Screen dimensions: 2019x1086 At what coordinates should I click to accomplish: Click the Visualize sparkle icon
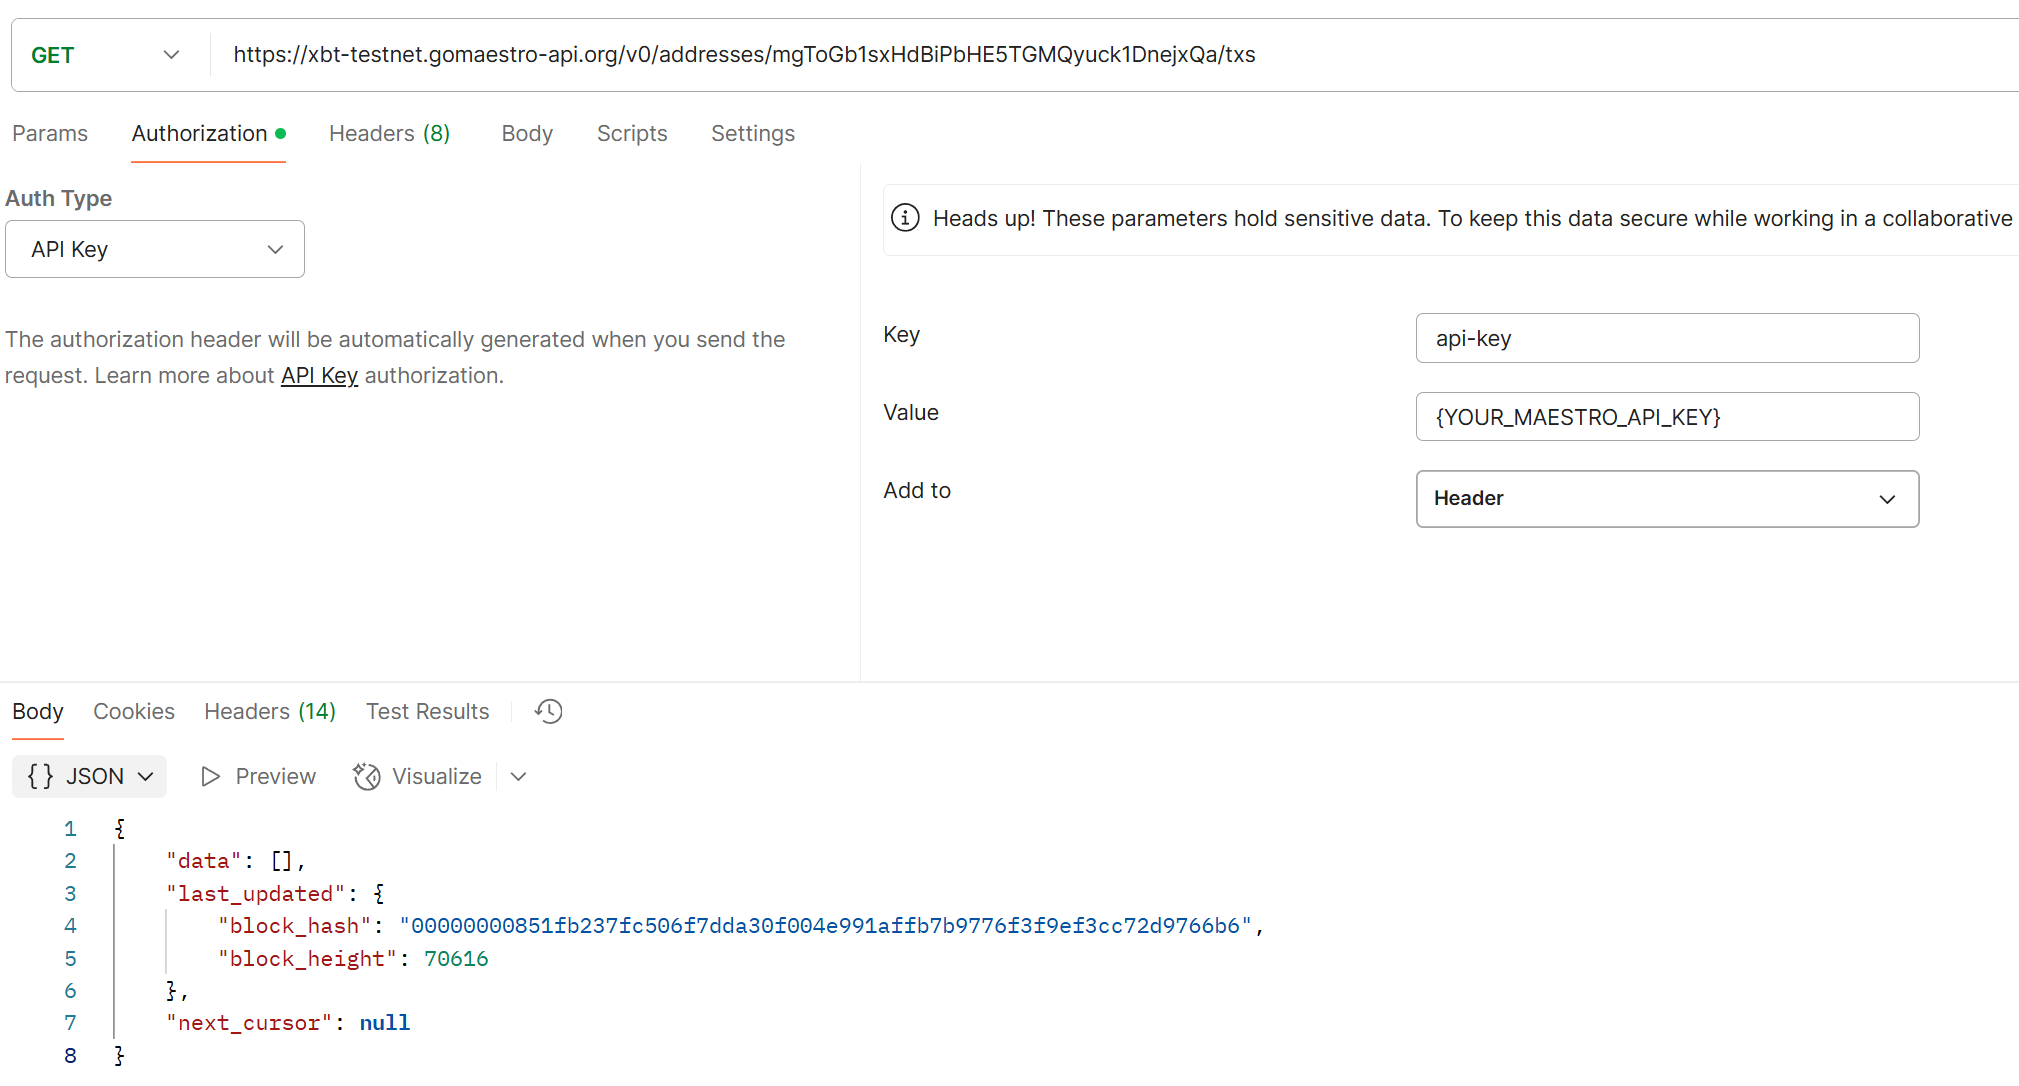(x=367, y=777)
